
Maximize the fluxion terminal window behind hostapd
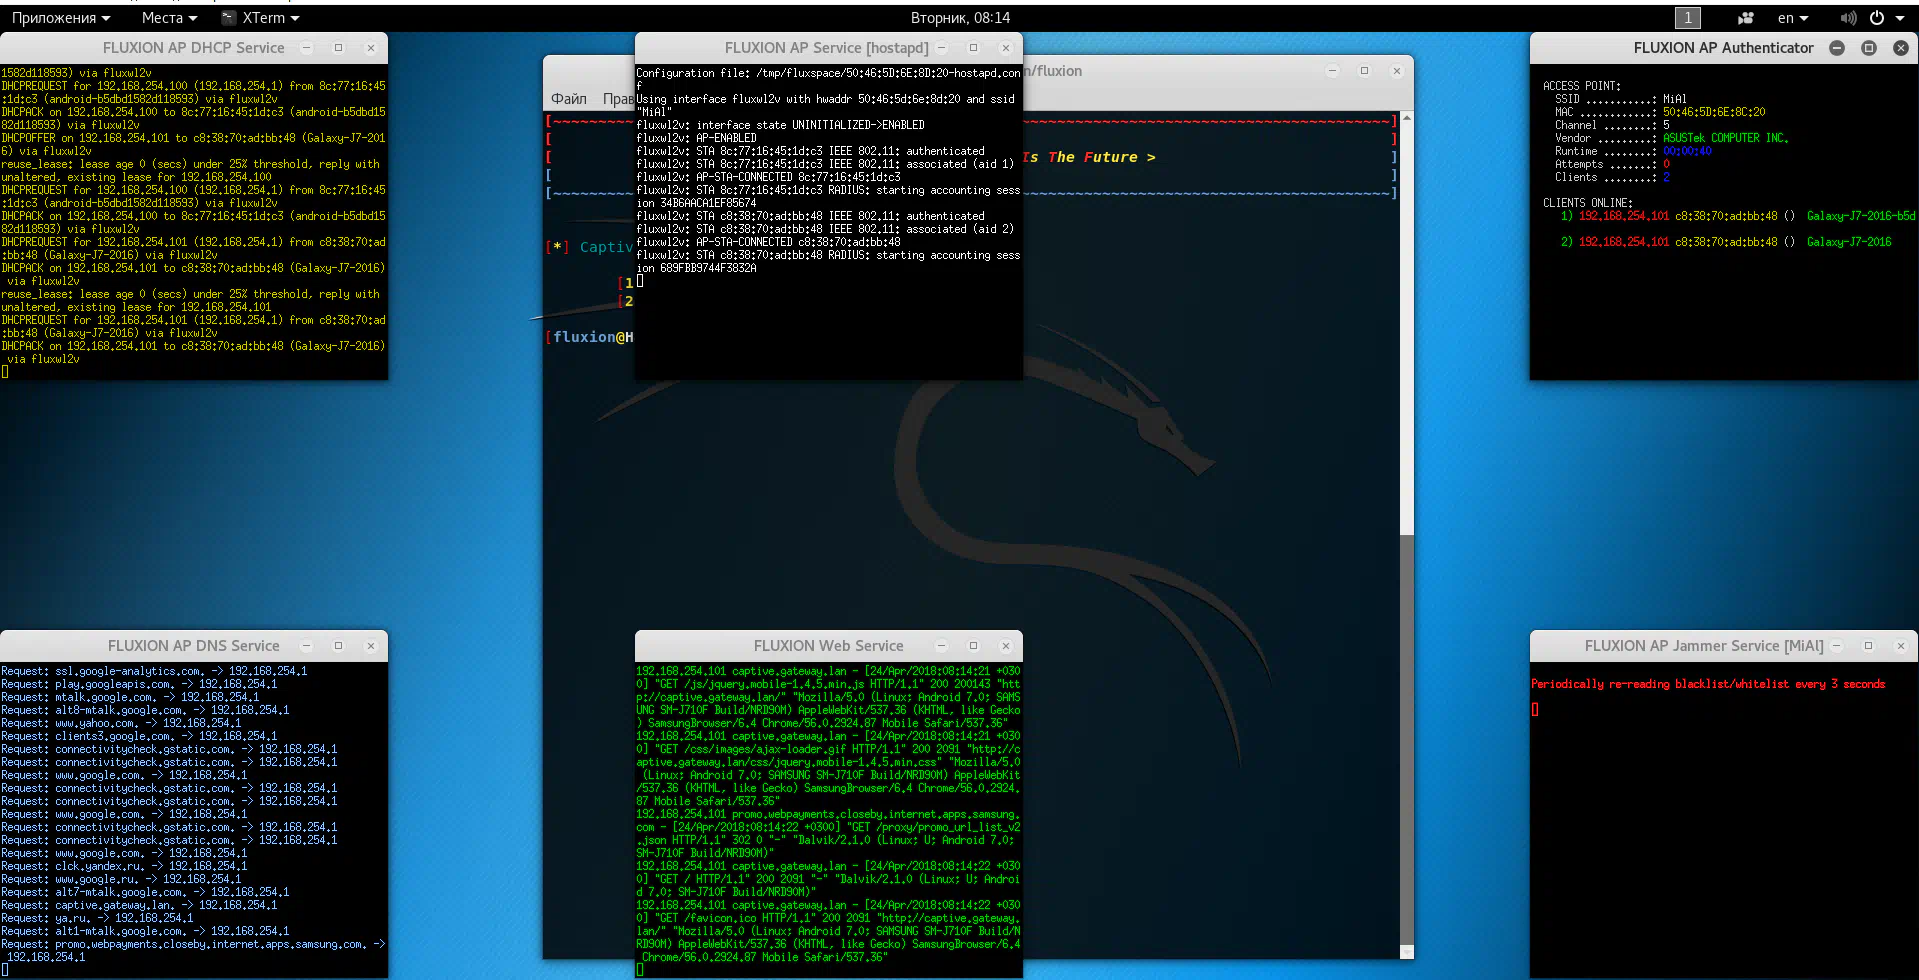click(x=1364, y=71)
